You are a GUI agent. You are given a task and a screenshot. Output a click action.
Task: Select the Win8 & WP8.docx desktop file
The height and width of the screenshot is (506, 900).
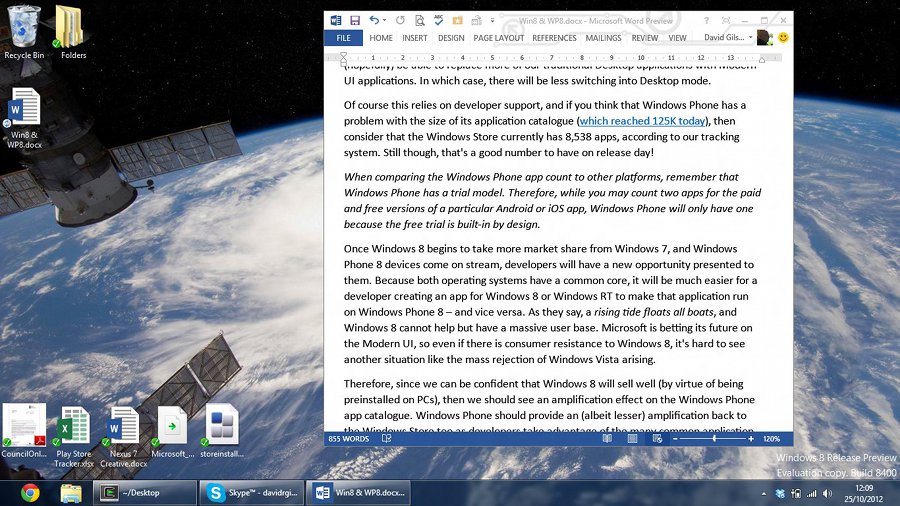point(24,118)
